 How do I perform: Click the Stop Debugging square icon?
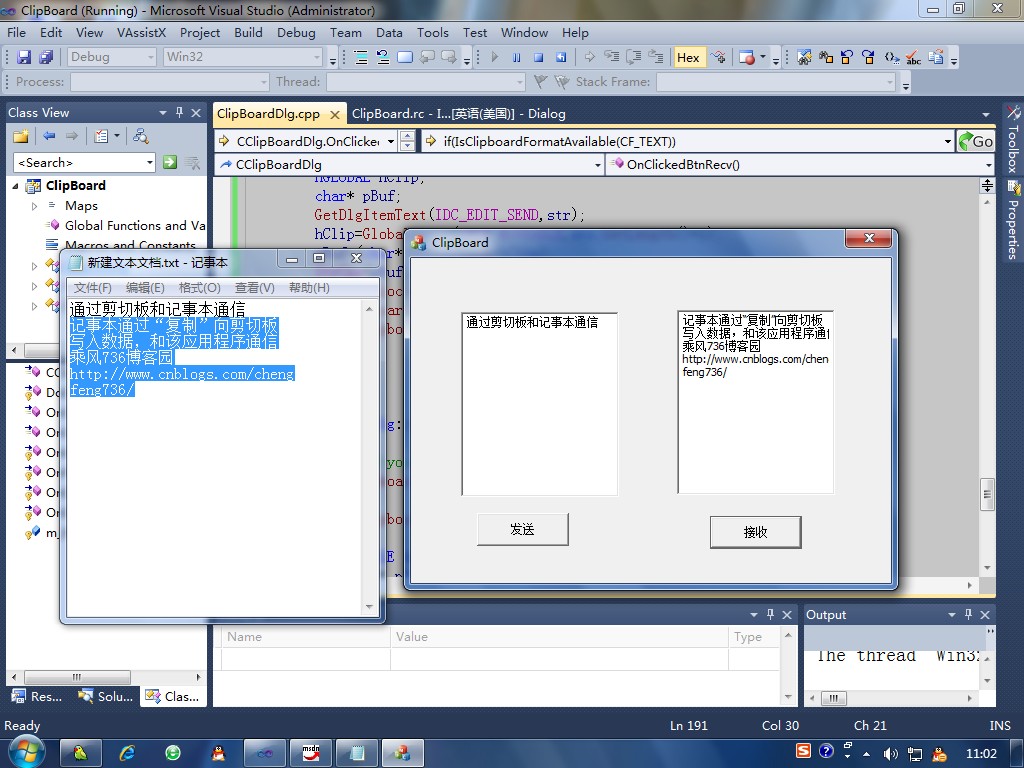tap(539, 57)
